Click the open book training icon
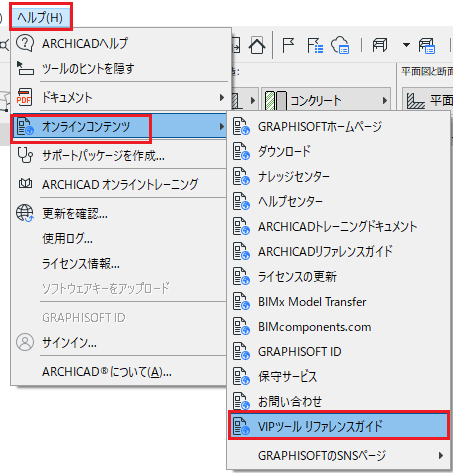The height and width of the screenshot is (473, 453). pos(25,183)
